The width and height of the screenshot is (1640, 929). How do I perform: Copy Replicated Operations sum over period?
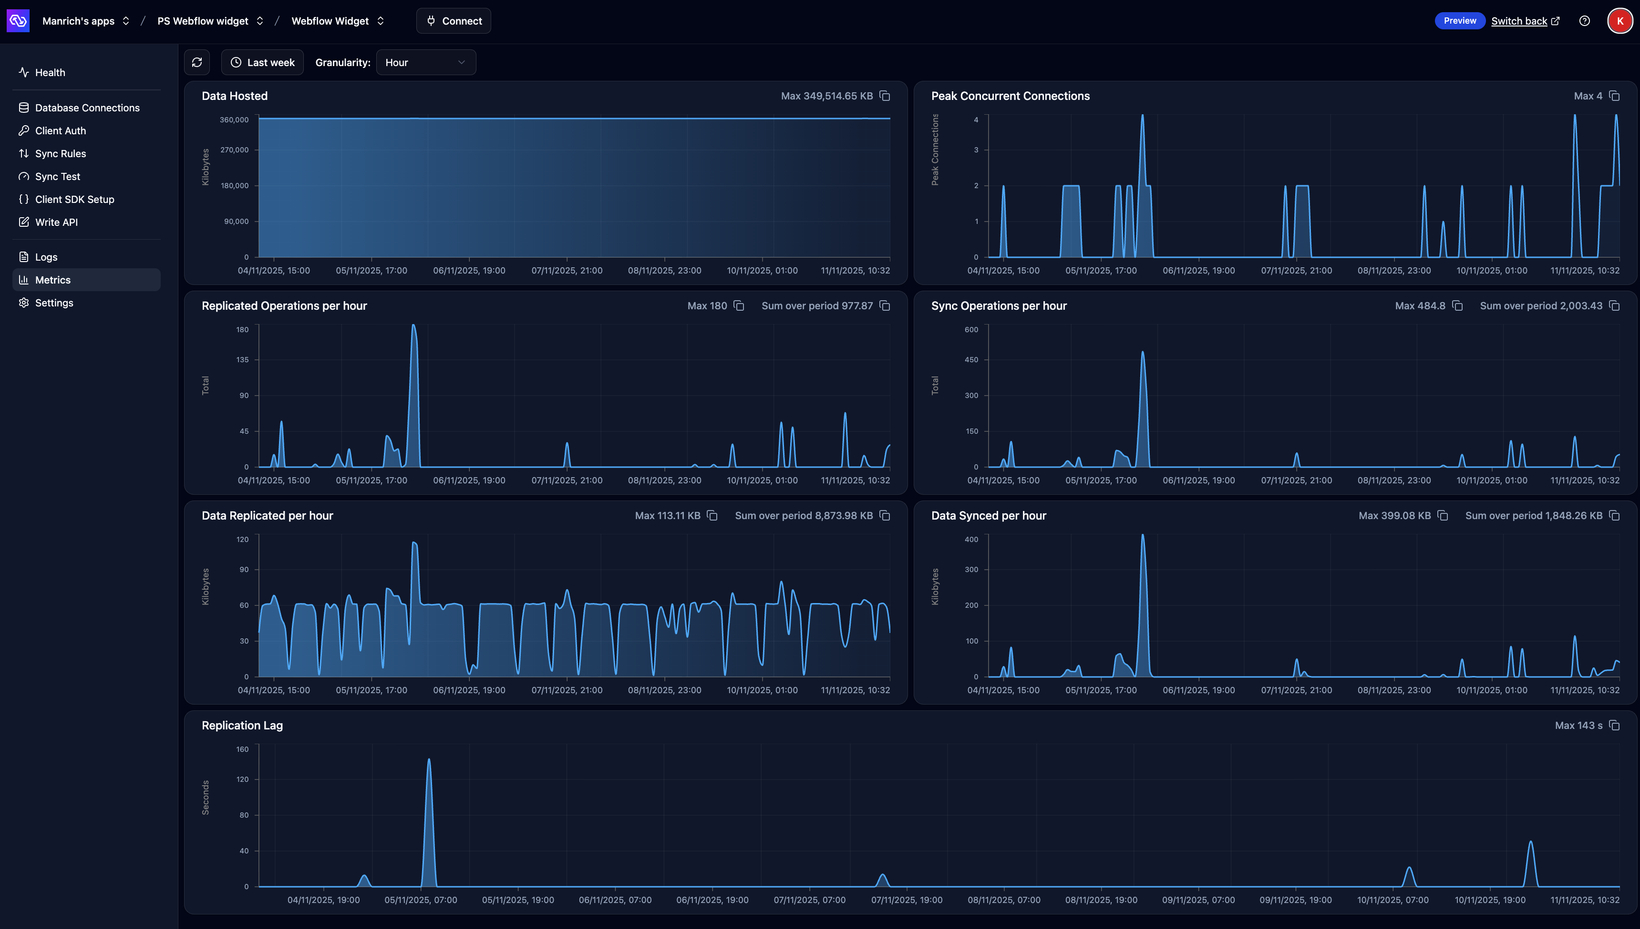(884, 306)
